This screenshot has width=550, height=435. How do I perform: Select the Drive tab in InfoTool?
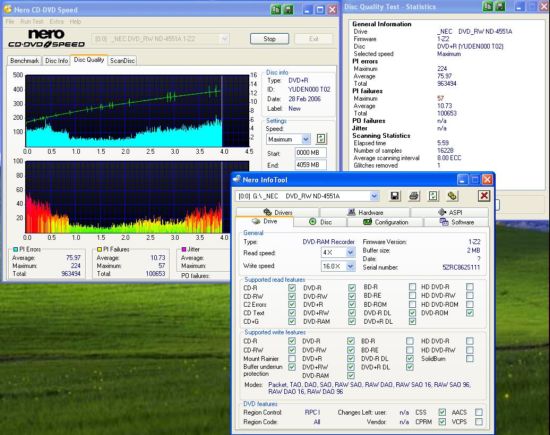pos(265,221)
